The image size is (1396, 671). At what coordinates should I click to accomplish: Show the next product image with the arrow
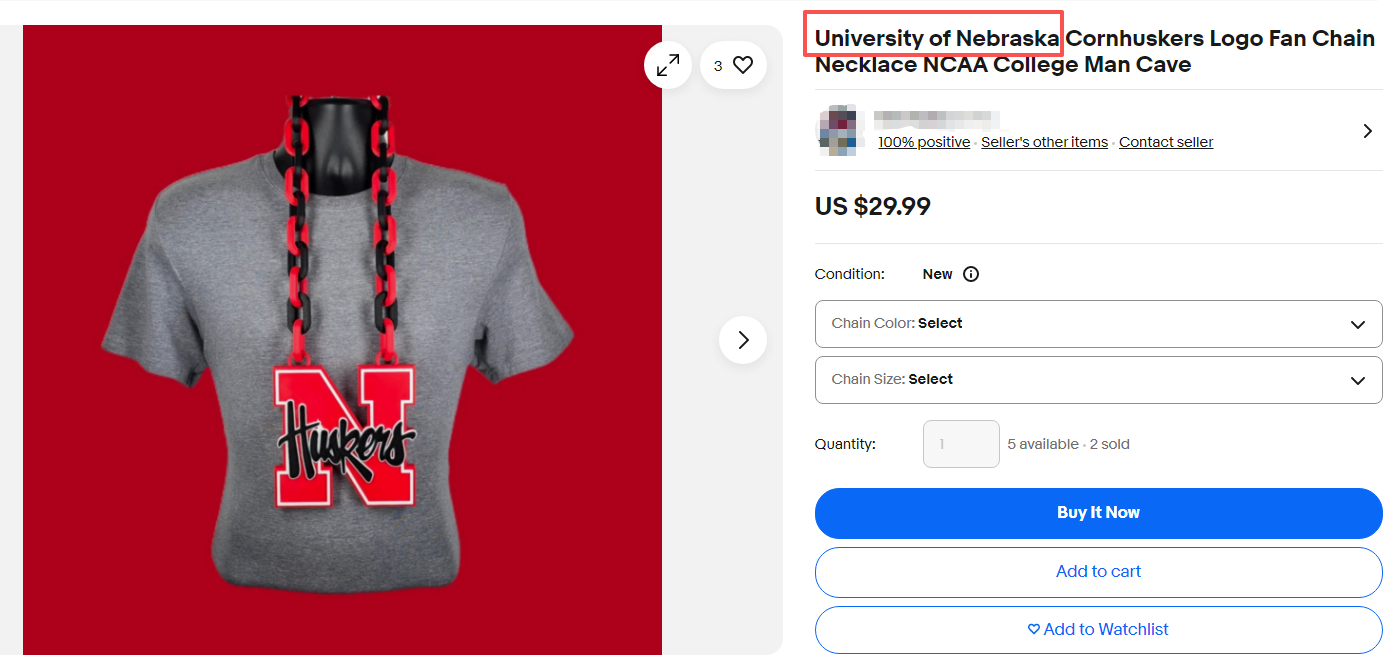pos(743,340)
